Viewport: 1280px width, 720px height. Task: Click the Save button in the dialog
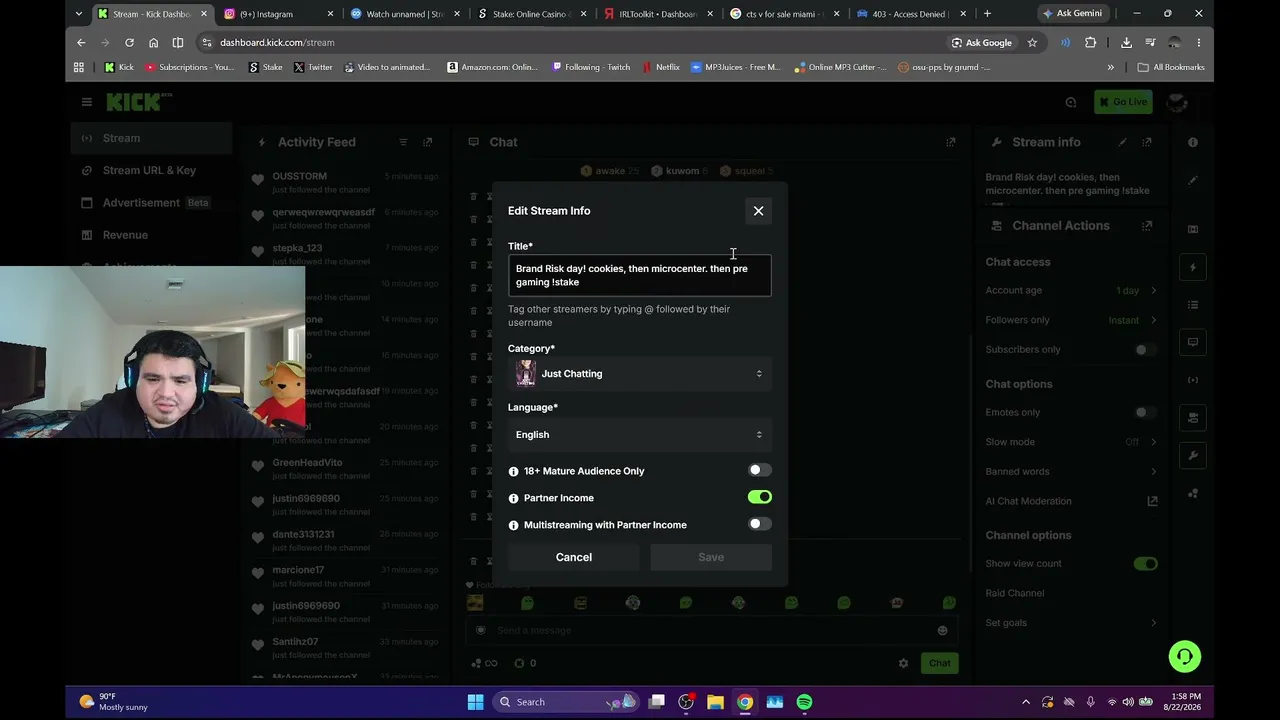click(711, 557)
